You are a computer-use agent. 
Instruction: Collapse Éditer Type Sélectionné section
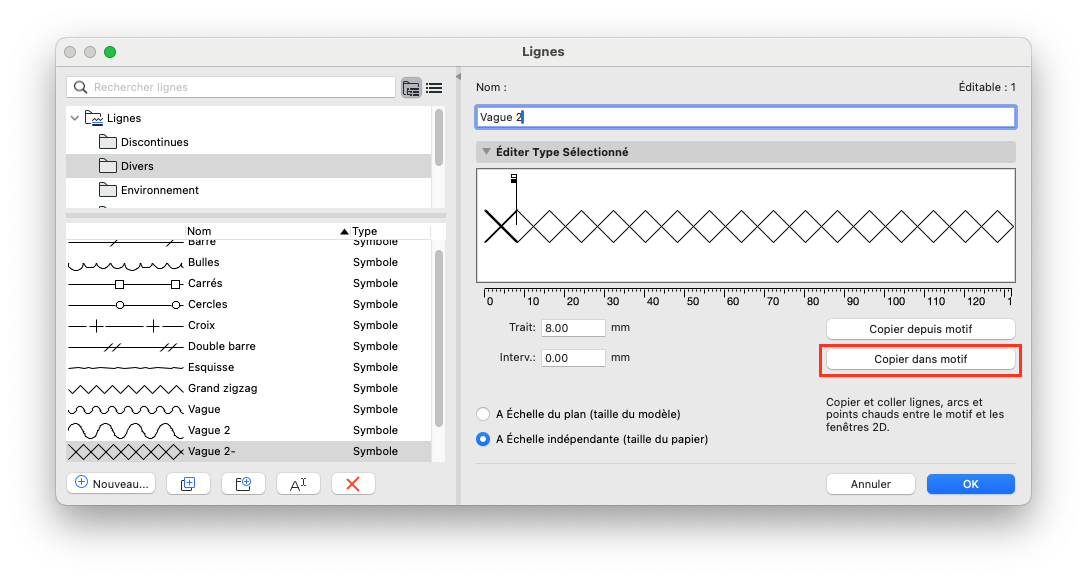(487, 152)
